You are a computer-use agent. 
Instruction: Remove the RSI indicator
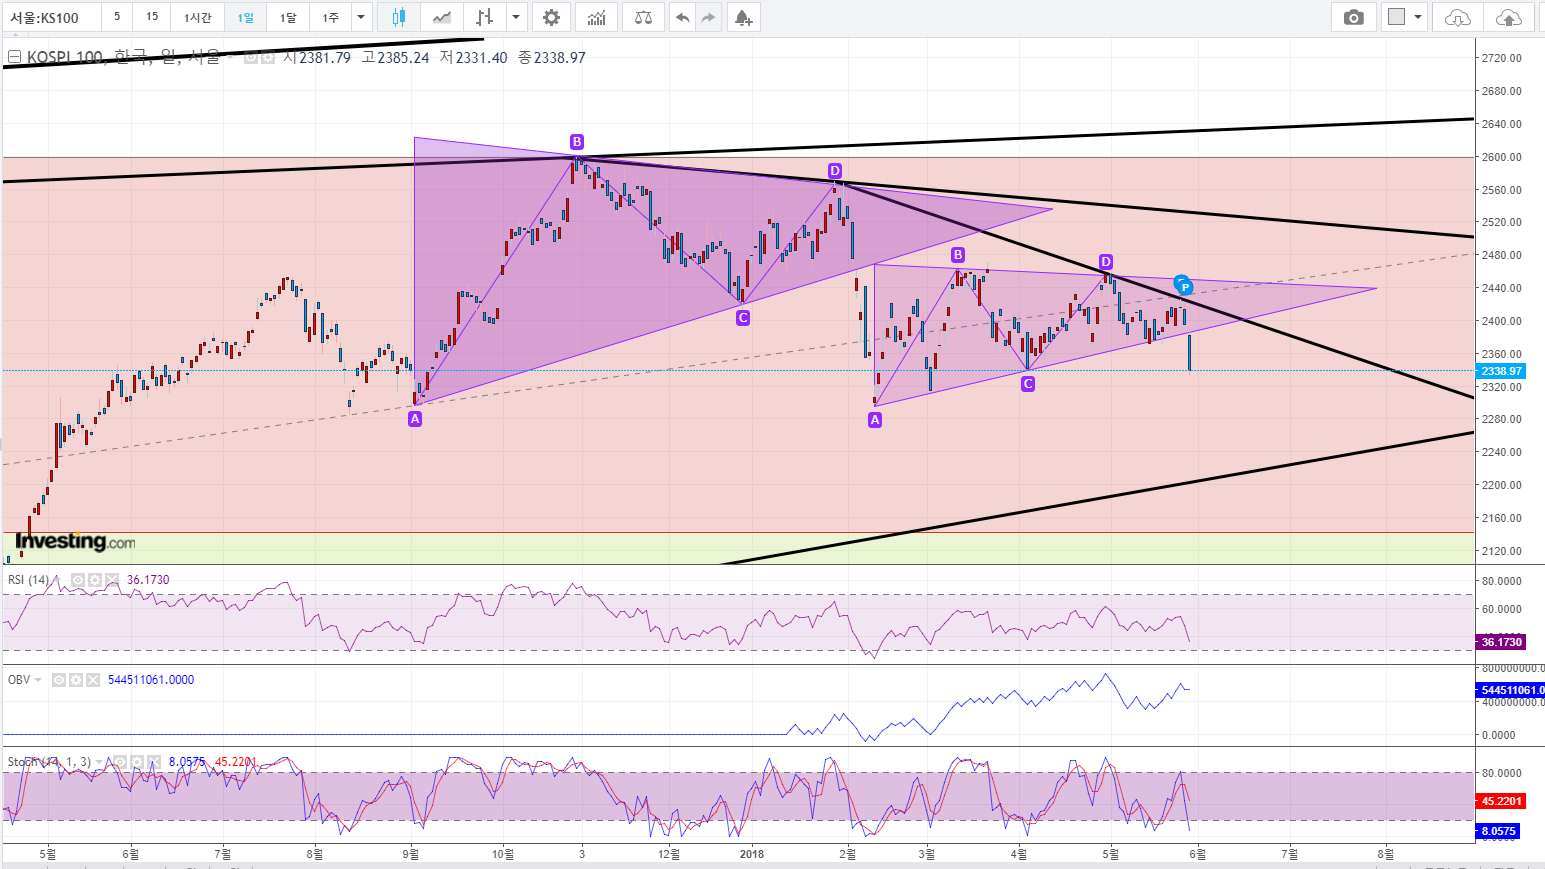pyautogui.click(x=112, y=580)
